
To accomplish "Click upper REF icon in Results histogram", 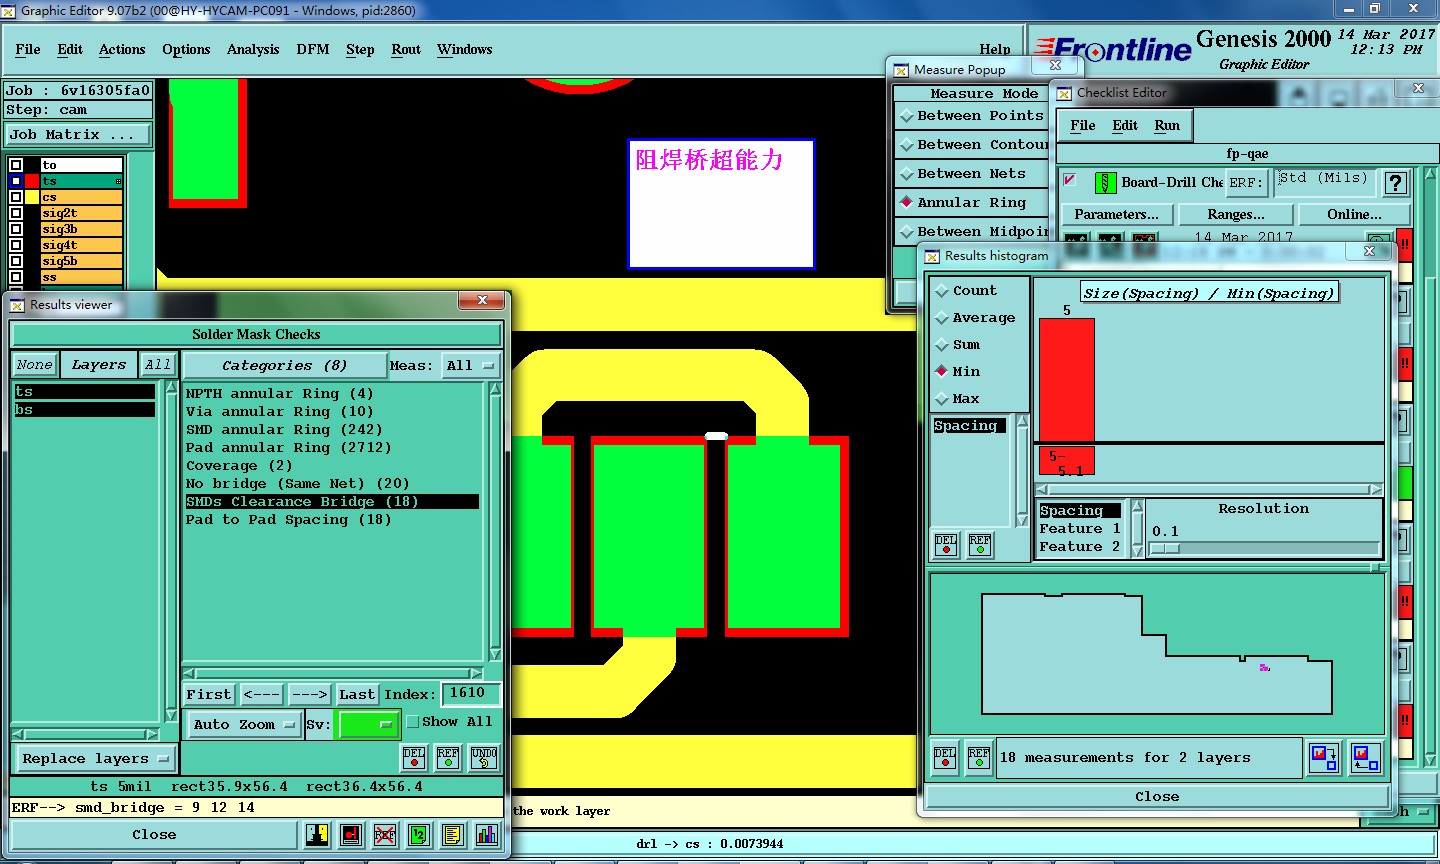I will click(980, 544).
